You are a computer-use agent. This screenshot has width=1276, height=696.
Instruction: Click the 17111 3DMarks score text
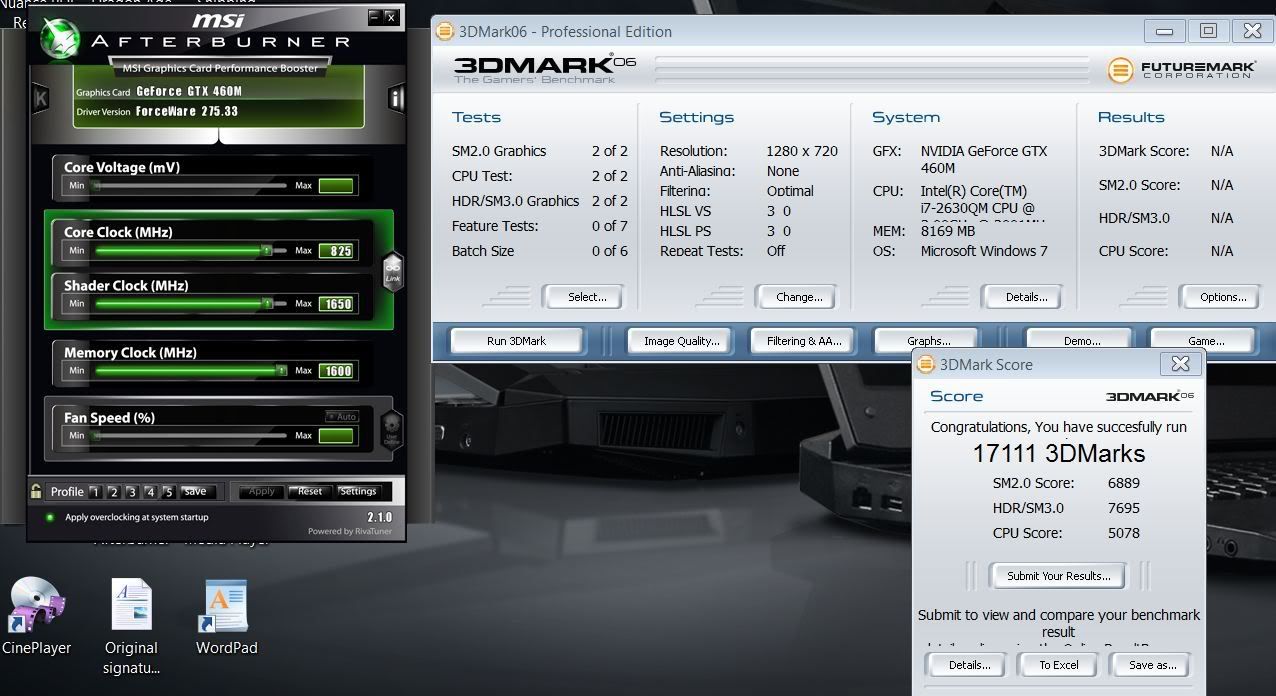point(1059,453)
